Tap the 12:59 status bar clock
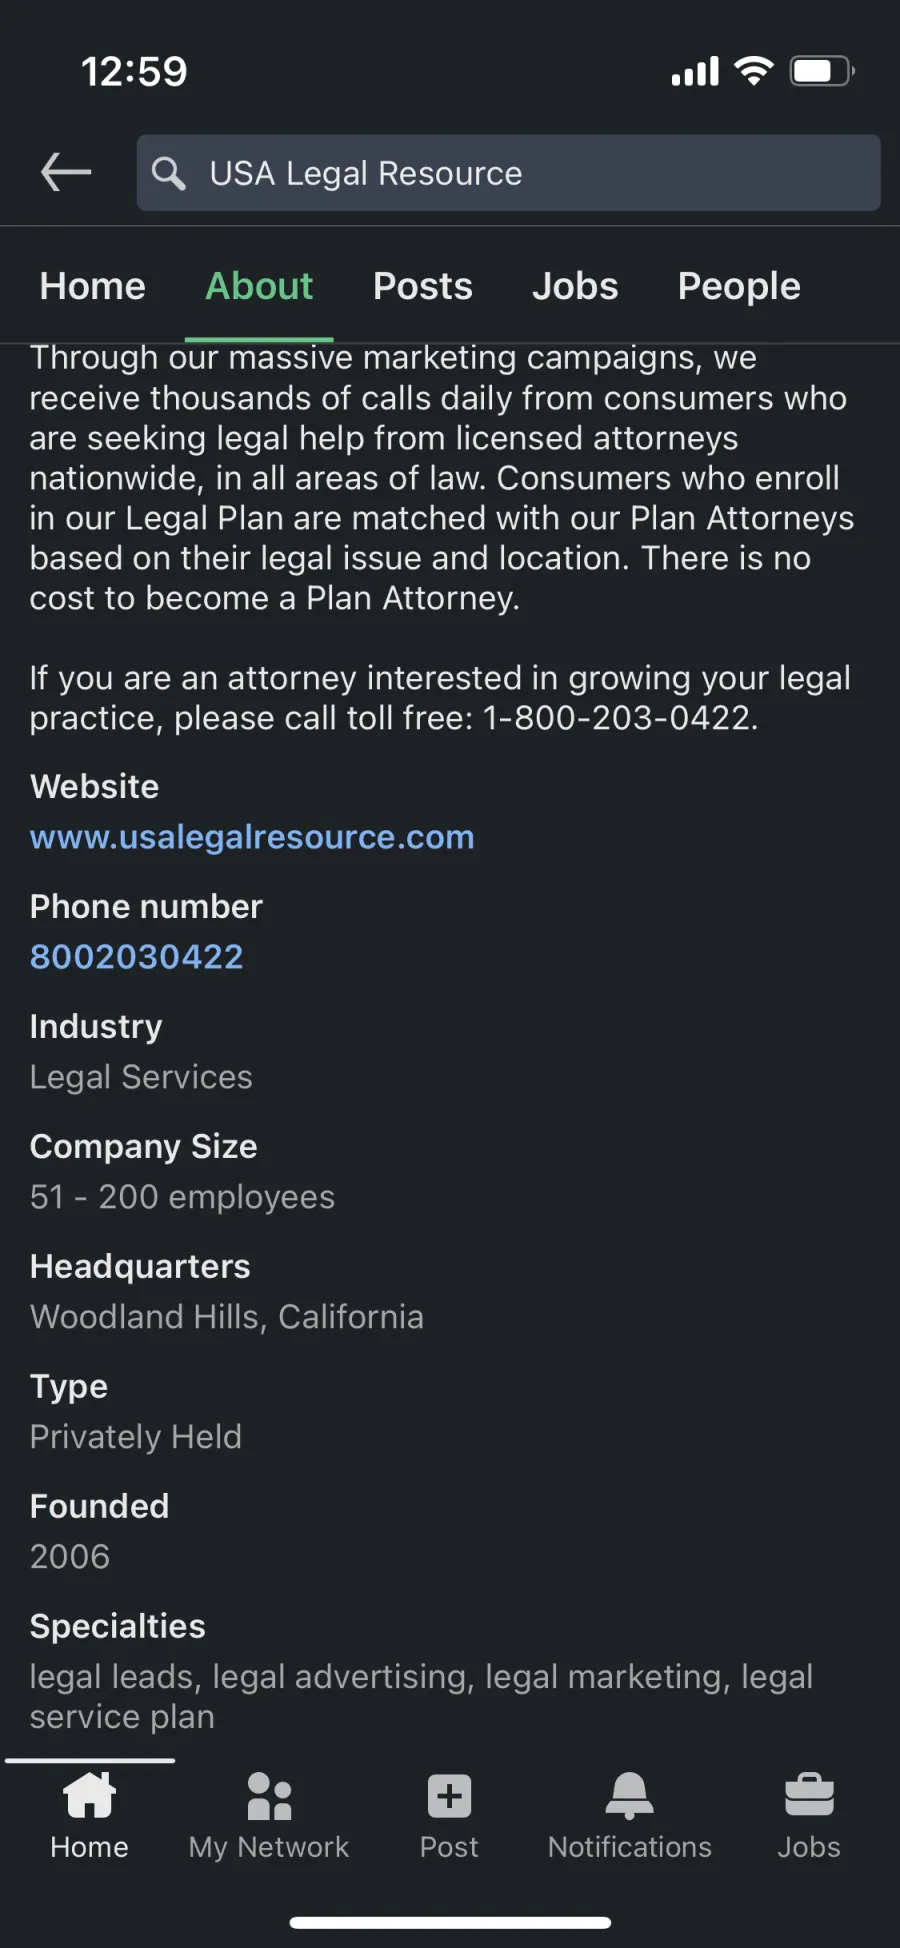Viewport: 900px width, 1948px height. pyautogui.click(x=134, y=71)
